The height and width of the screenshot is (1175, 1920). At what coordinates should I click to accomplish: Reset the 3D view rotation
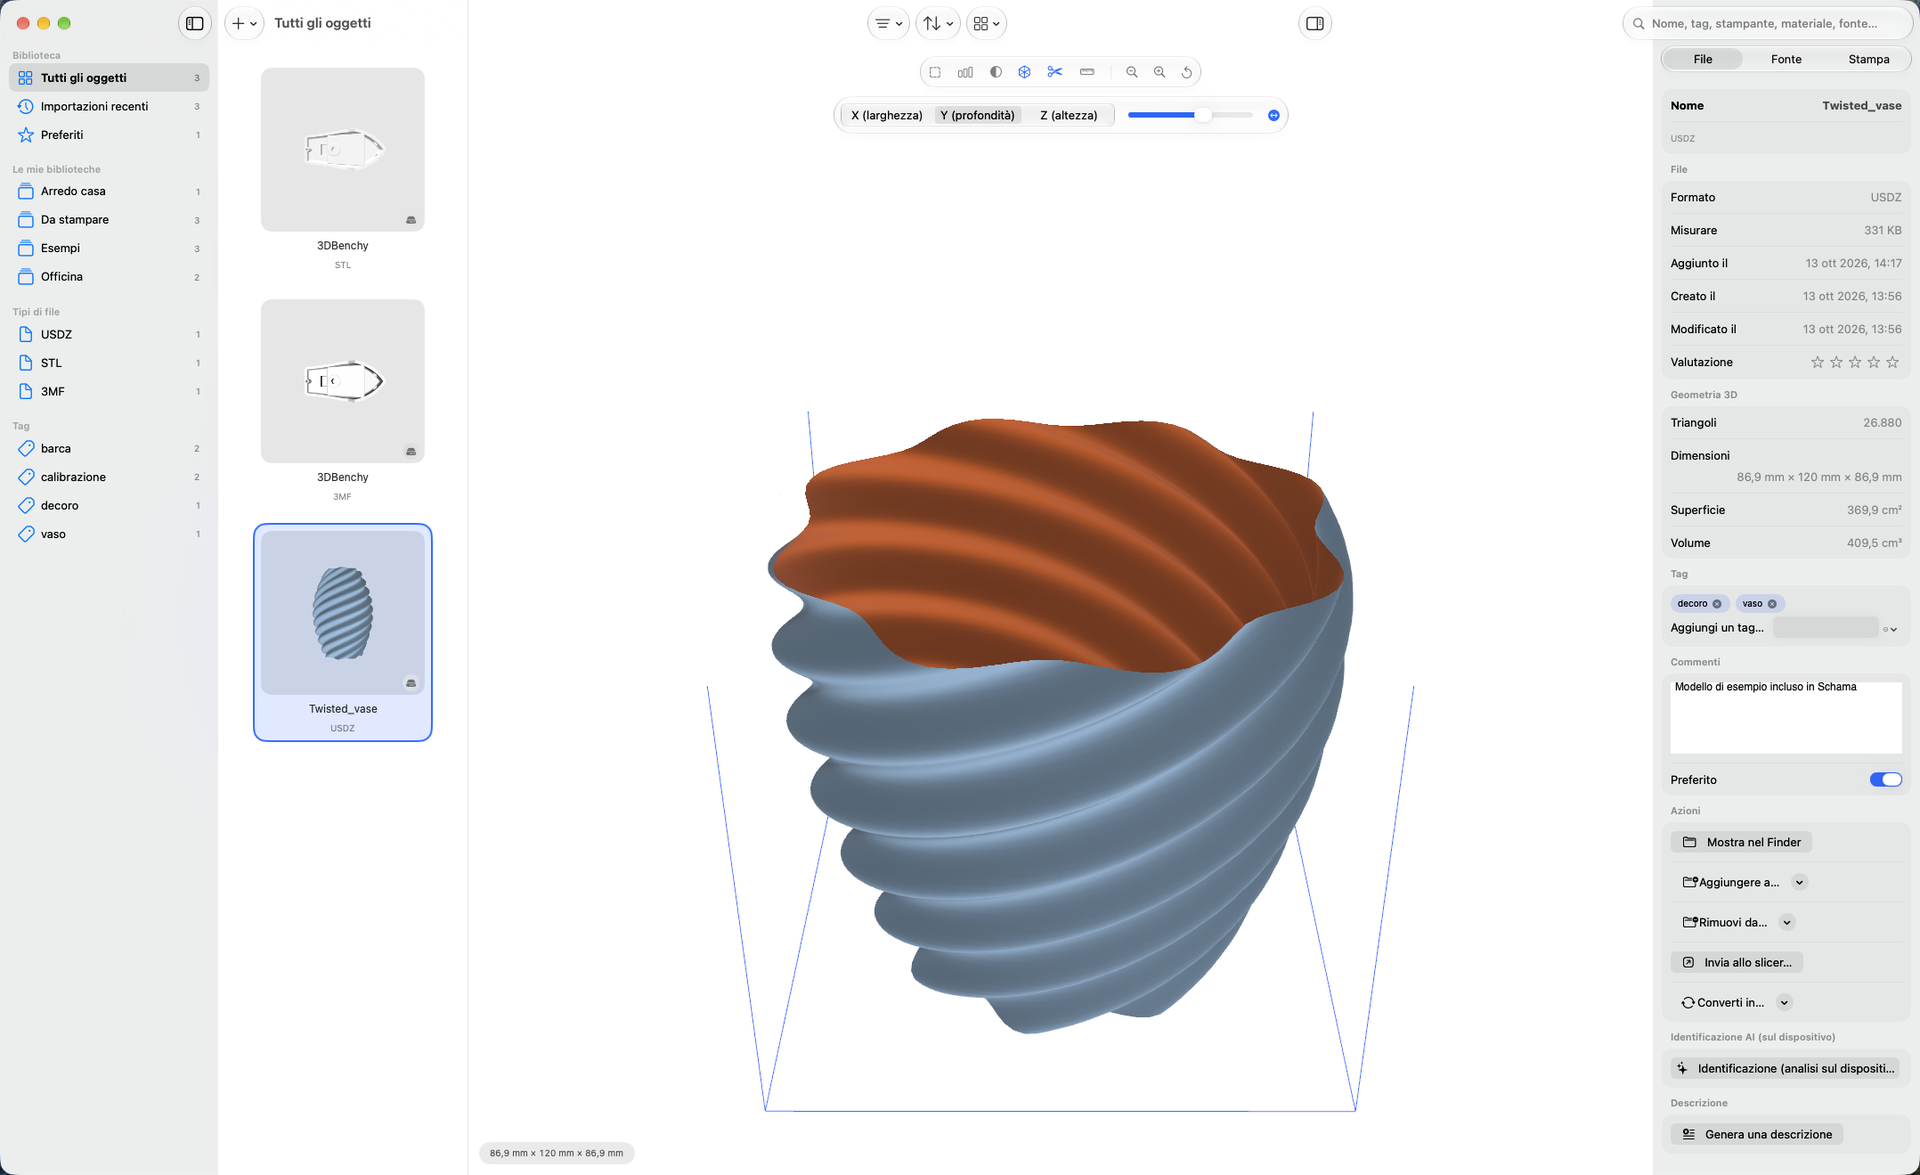pos(1187,72)
